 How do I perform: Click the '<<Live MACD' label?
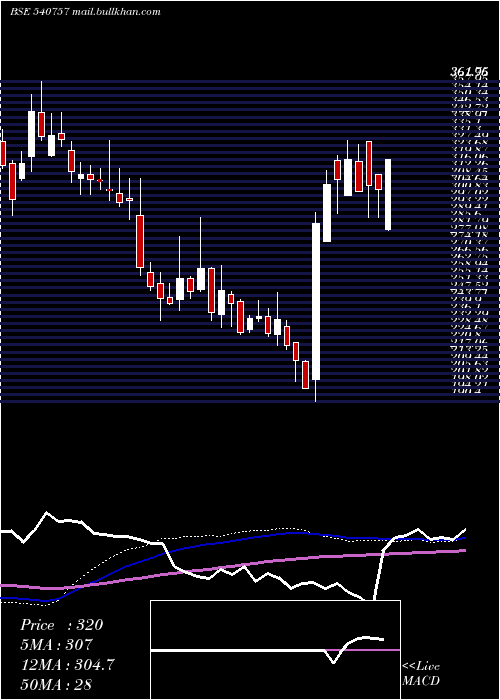tap(421, 673)
